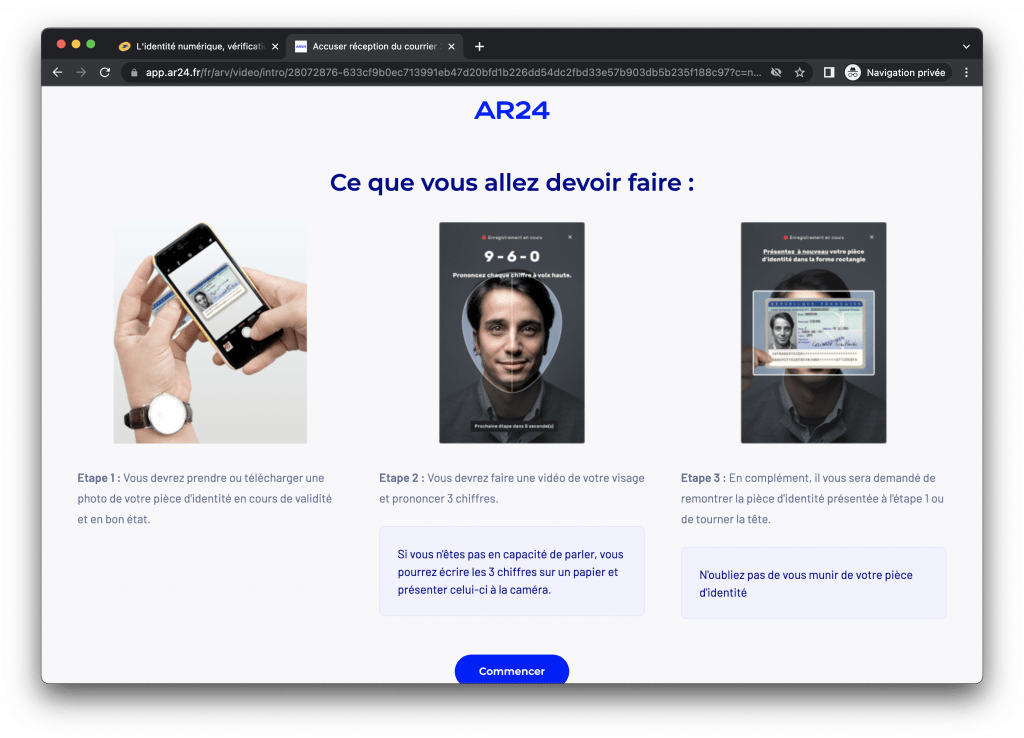Expand the tab search chevron
The width and height of the screenshot is (1024, 738).
(967, 46)
